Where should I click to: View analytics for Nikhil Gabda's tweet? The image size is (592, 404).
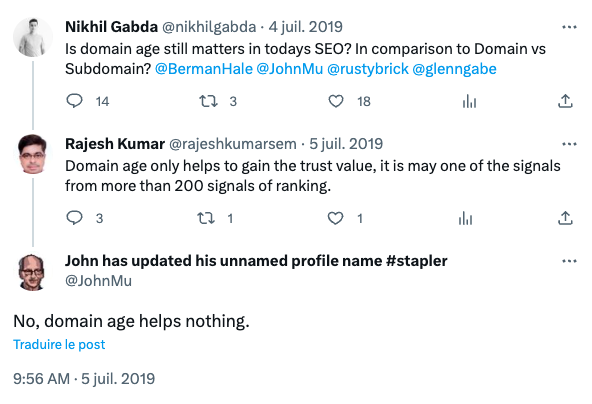coord(469,101)
